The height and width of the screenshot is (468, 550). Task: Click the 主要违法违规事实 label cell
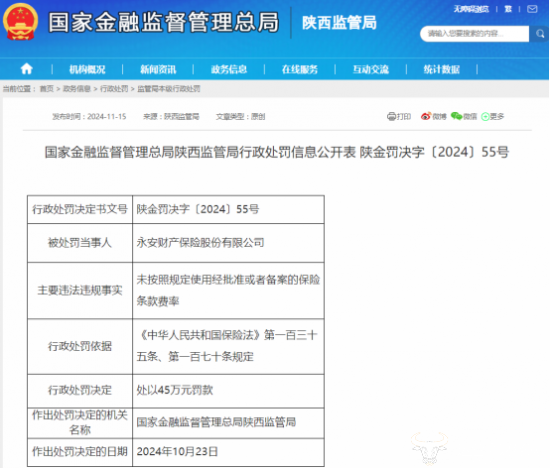(80, 290)
